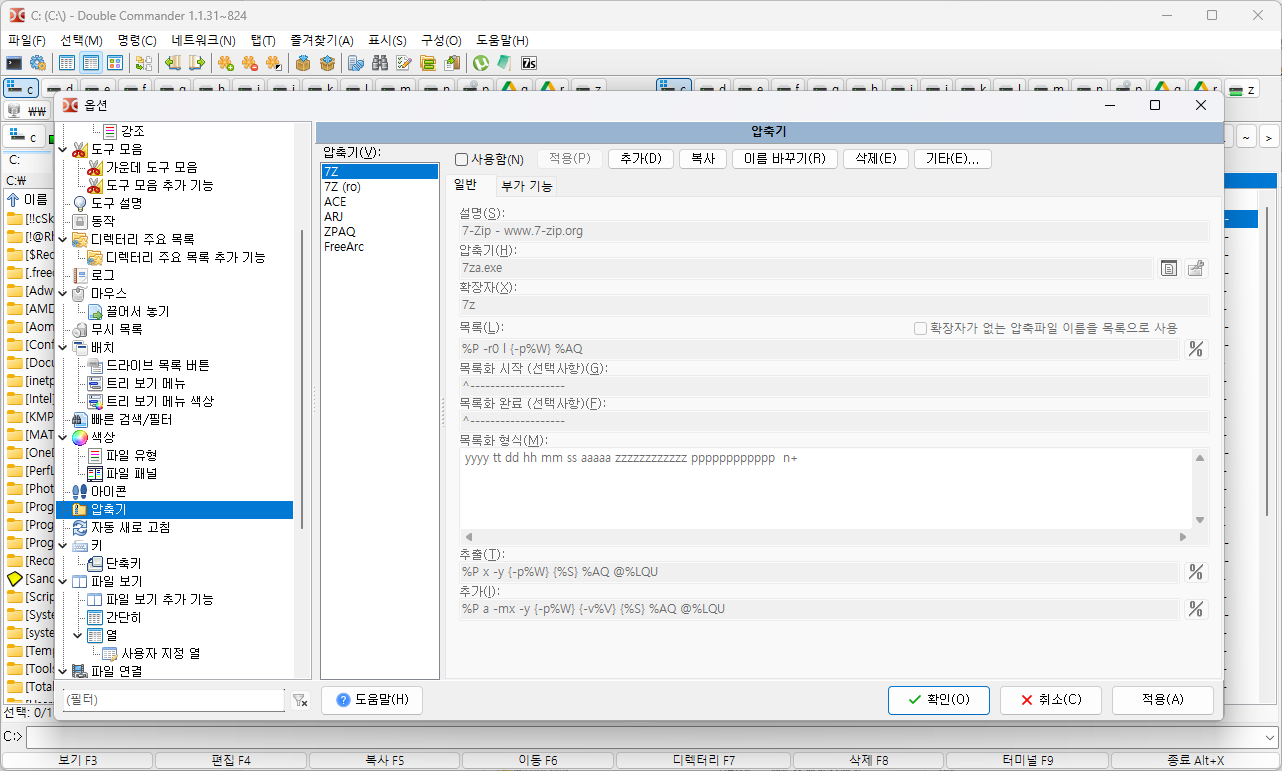Click the 설명 field with 7-Zip text
Image resolution: width=1282 pixels, height=771 pixels.
833,231
